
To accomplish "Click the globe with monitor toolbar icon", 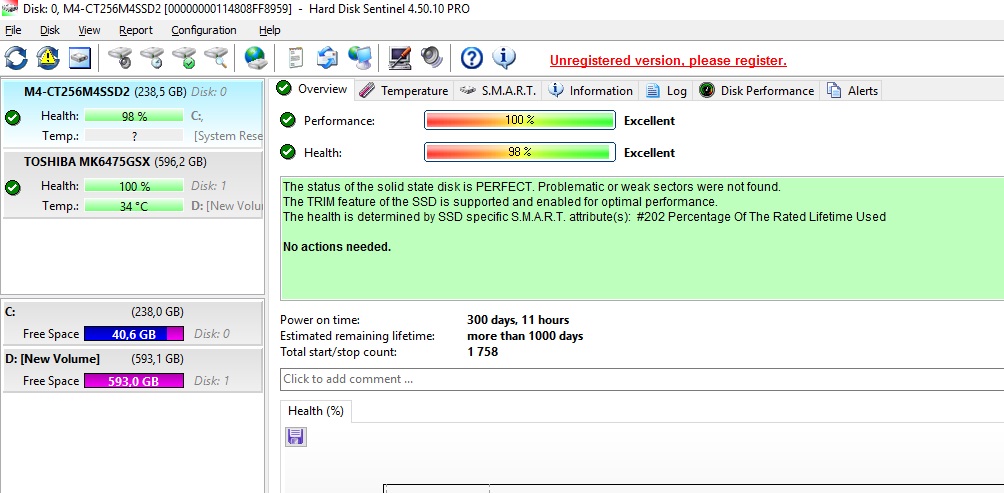I will click(360, 58).
